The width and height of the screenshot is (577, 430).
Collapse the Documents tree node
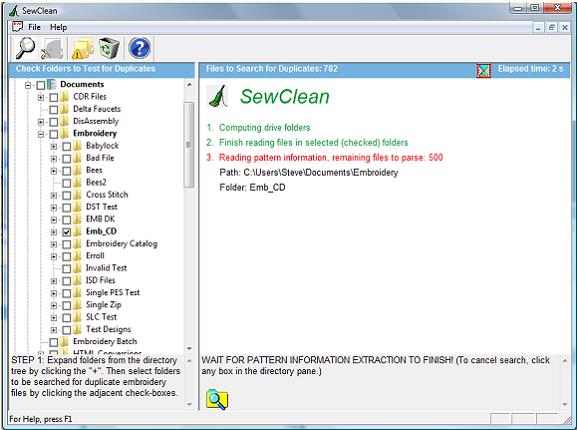click(28, 85)
